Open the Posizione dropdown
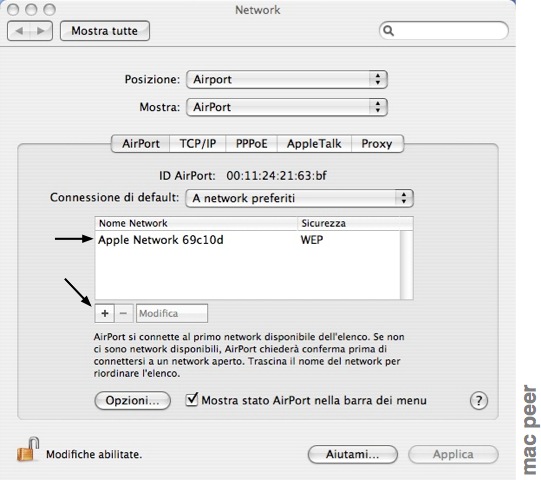 click(287, 79)
